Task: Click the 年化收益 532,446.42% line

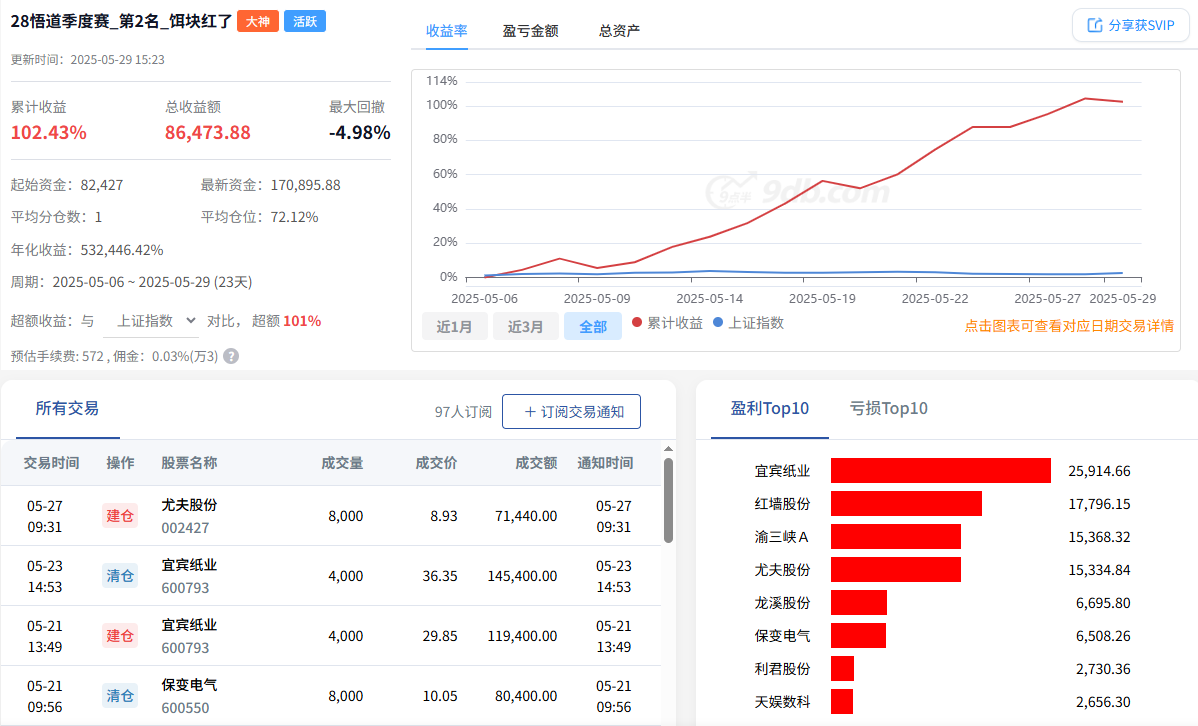Action: point(87,250)
